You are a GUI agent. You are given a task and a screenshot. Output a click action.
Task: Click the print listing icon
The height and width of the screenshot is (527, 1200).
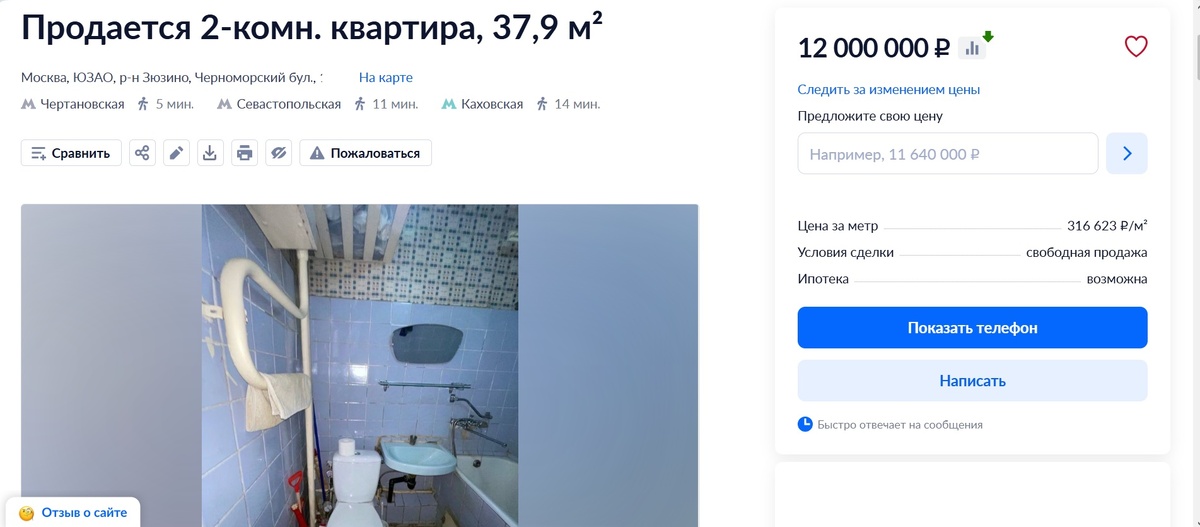[x=245, y=153]
